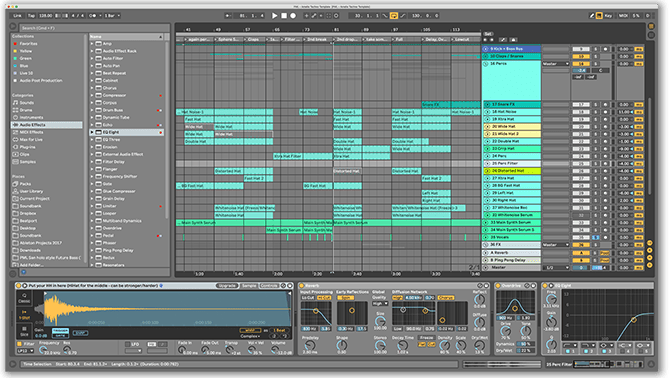Unfold the 10 Claps / Snares track

(x=486, y=56)
